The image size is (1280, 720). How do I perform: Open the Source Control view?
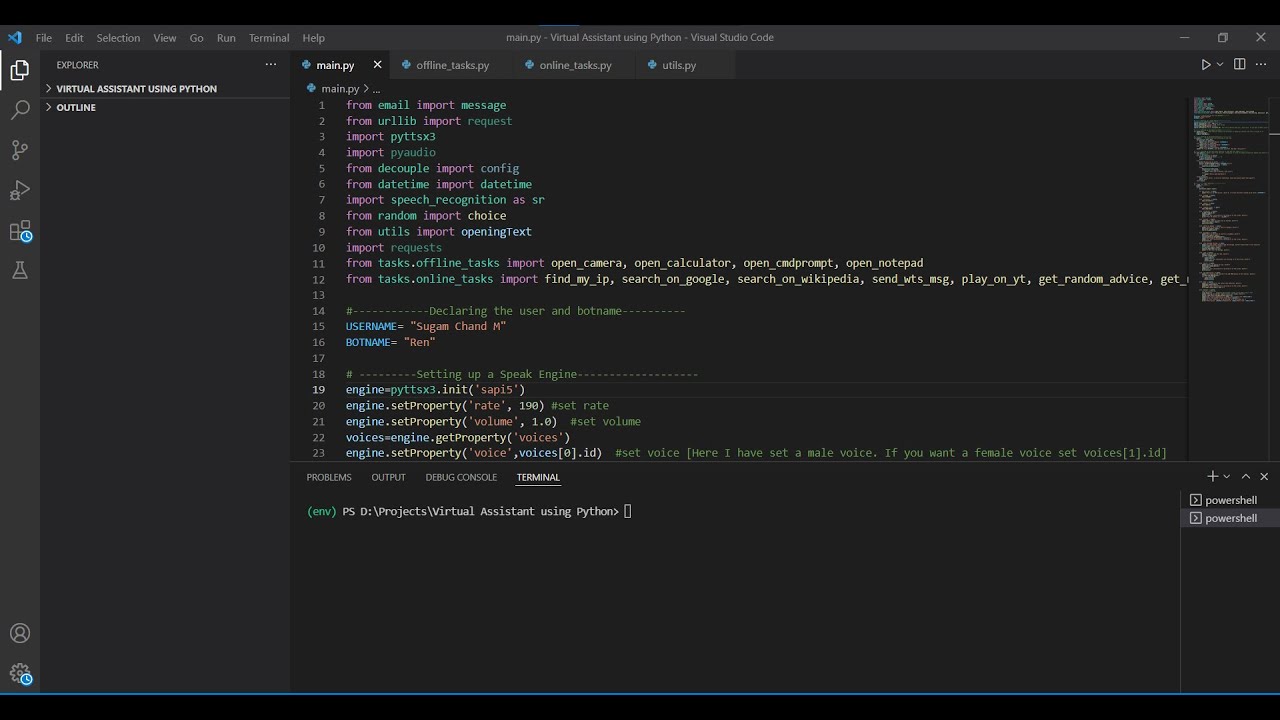click(x=20, y=150)
